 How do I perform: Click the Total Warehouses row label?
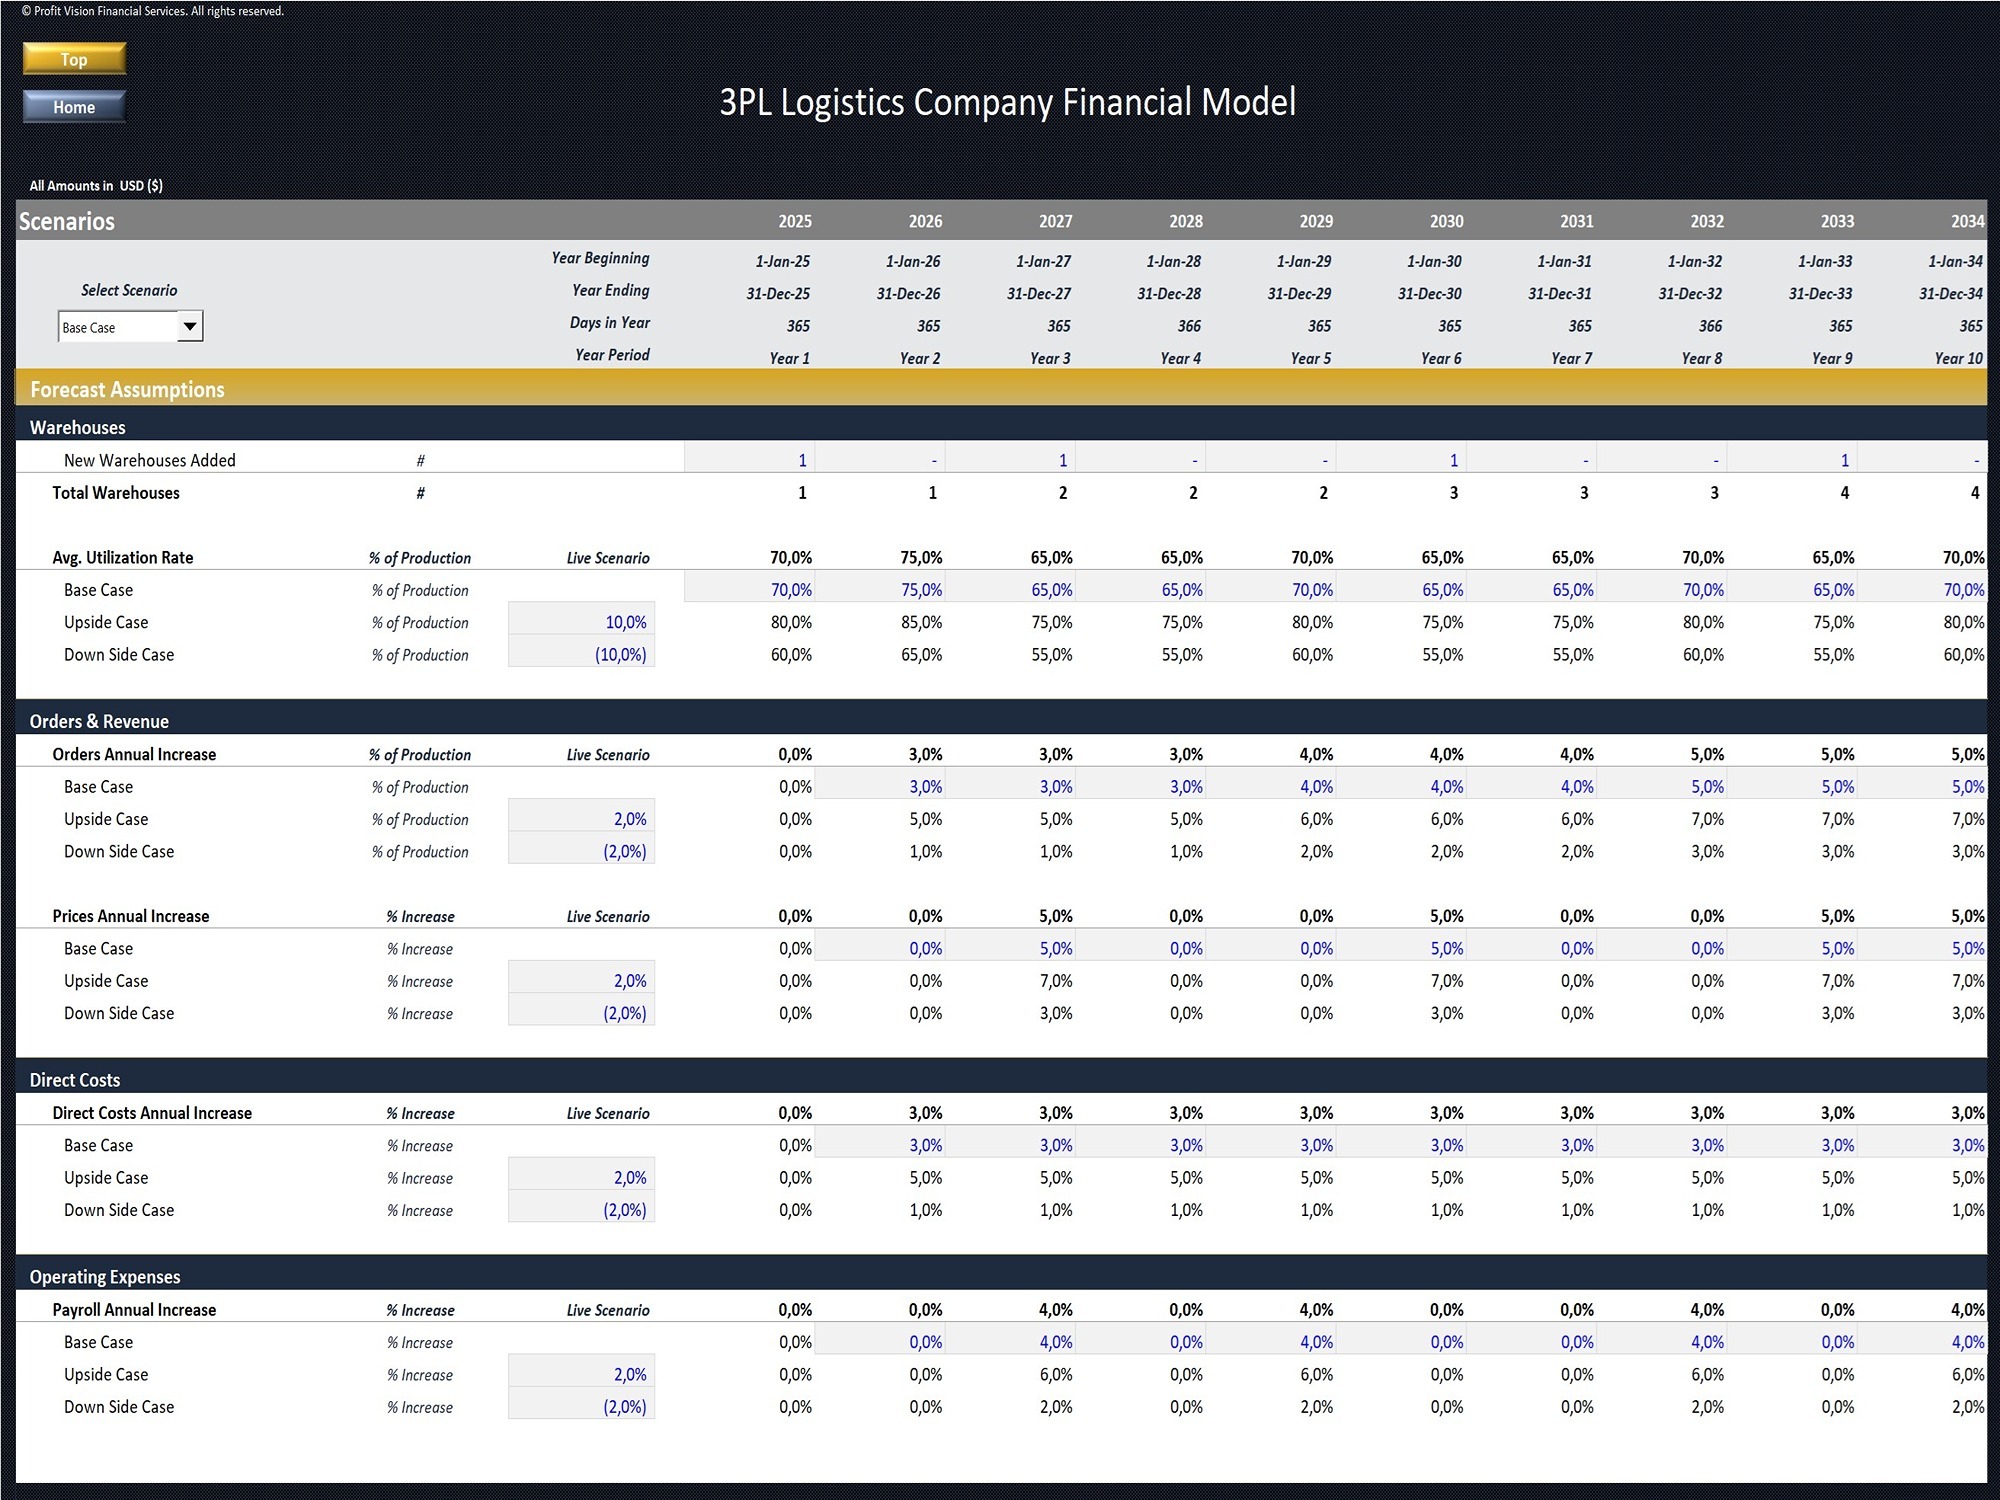tap(116, 493)
